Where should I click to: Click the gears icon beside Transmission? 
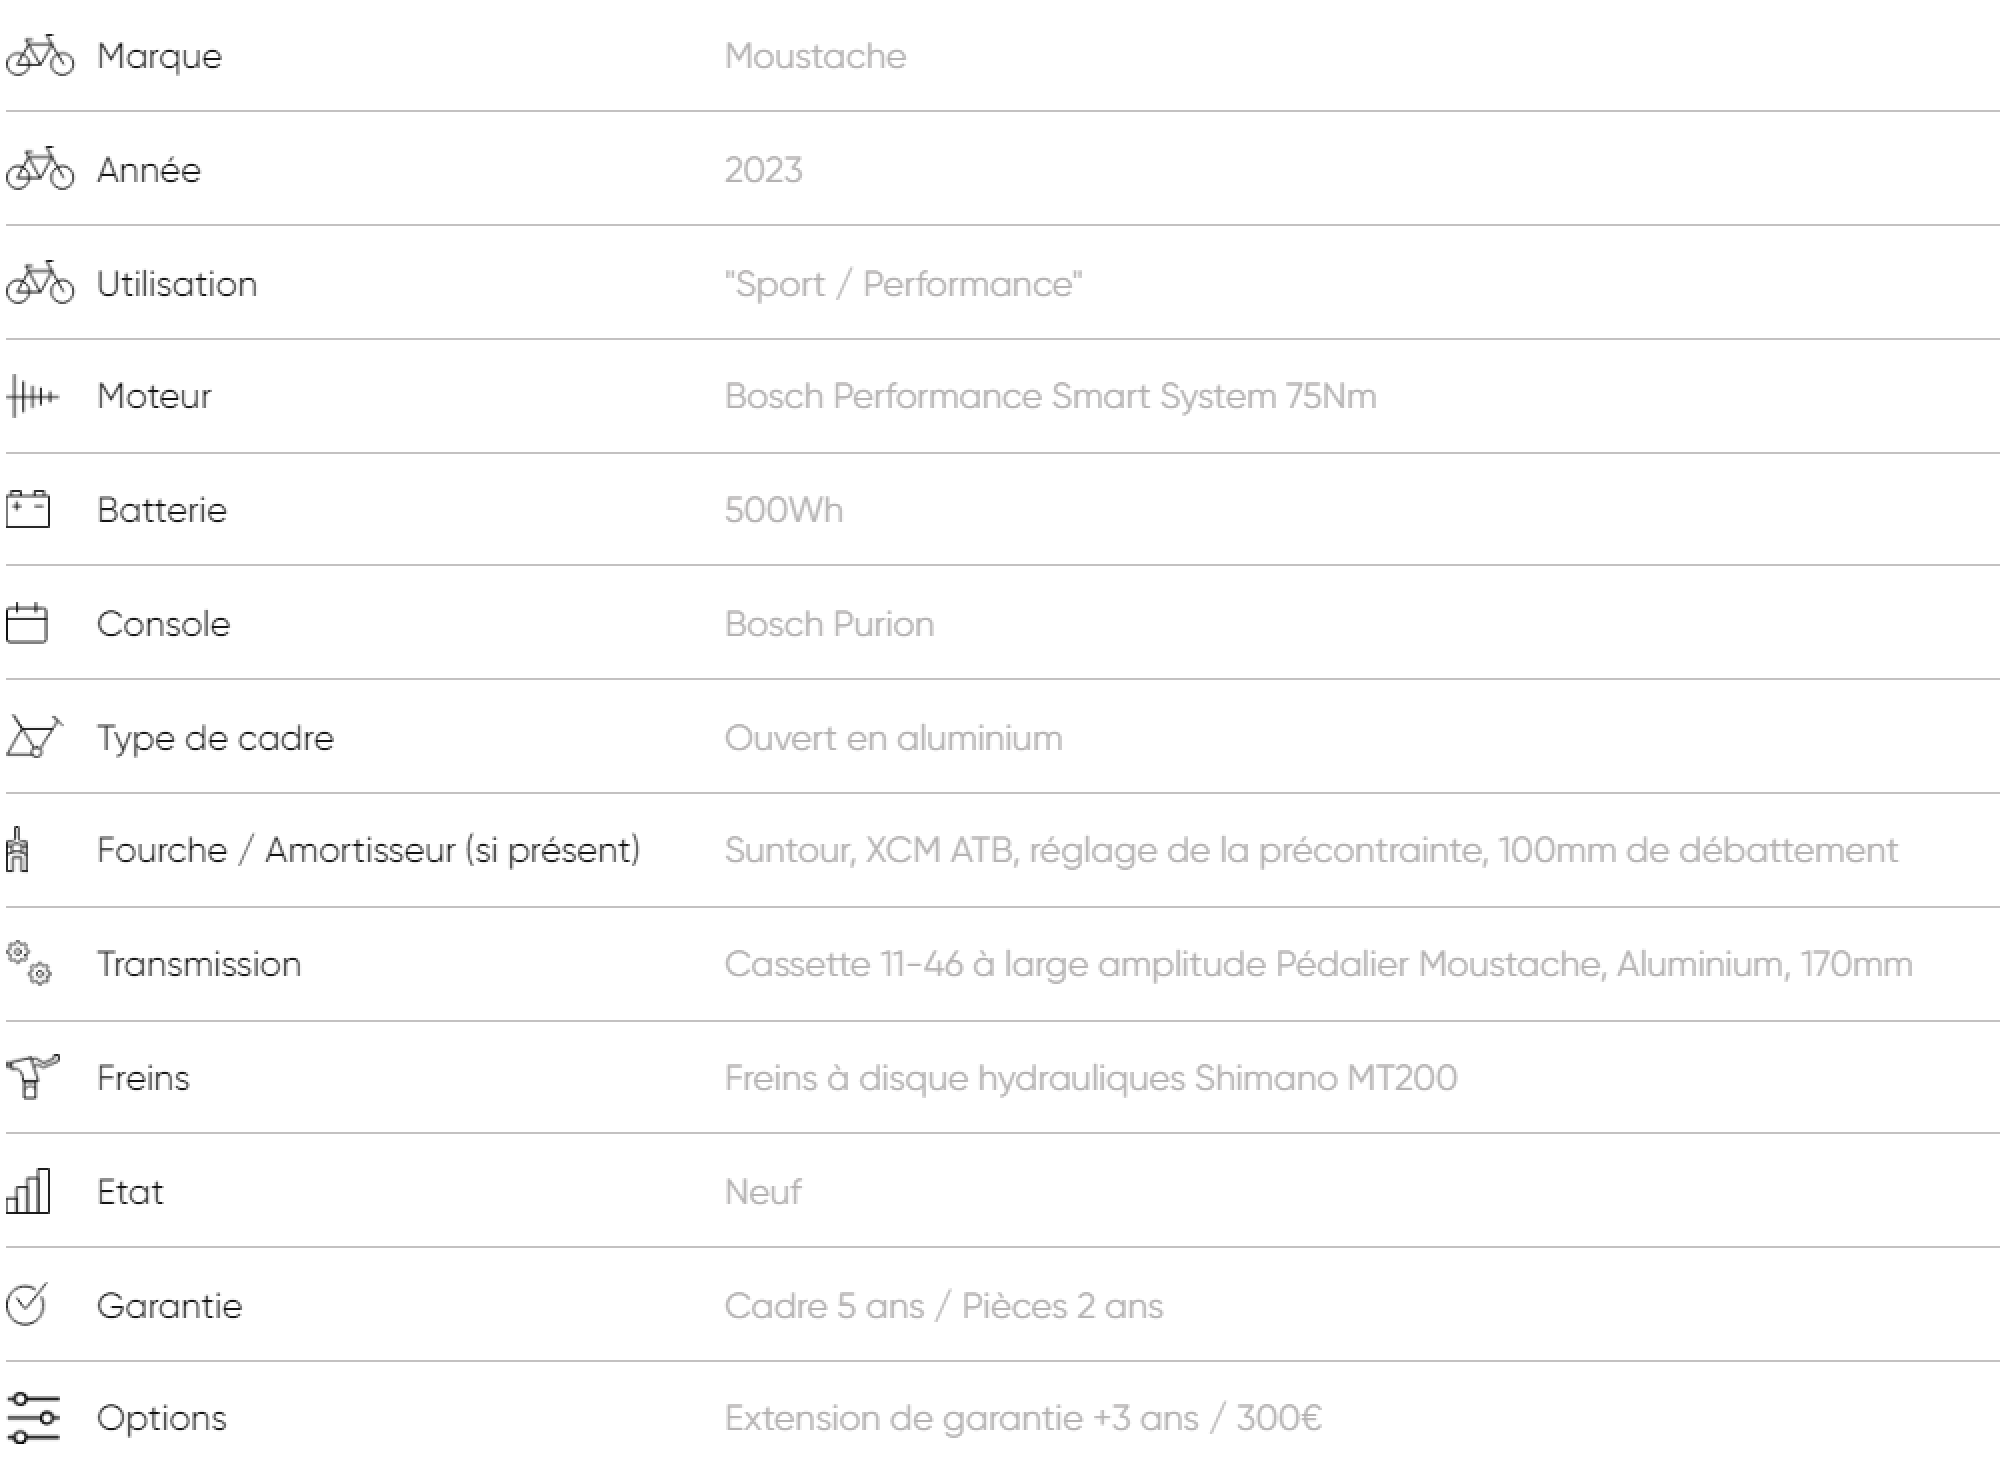pos(29,963)
